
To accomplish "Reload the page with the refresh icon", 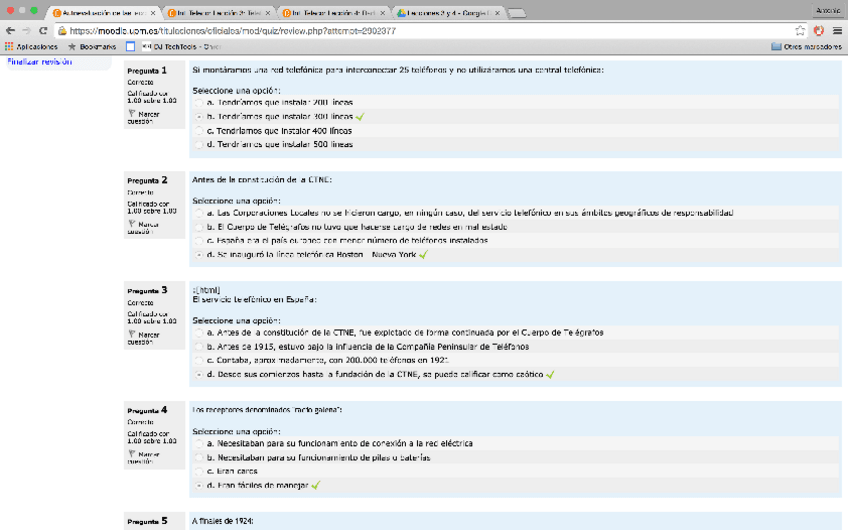I will 43,31.
